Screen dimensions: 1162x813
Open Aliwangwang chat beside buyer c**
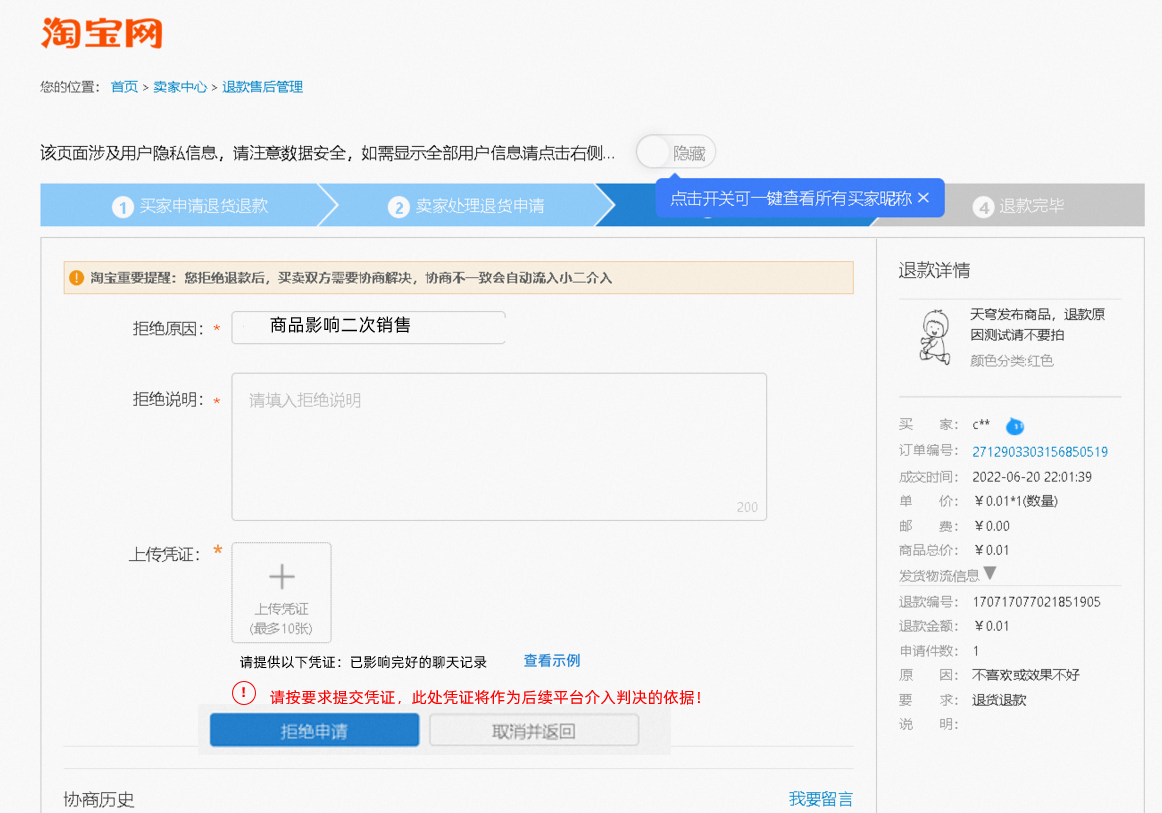point(1014,427)
